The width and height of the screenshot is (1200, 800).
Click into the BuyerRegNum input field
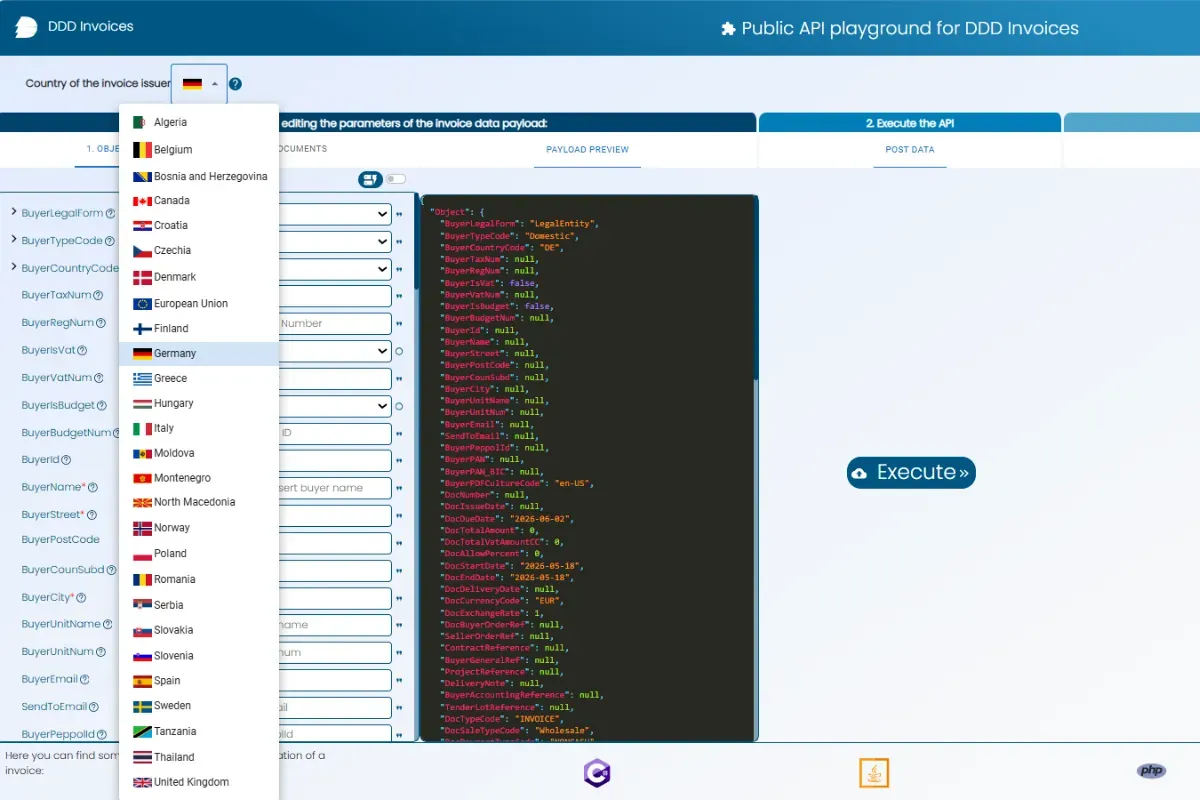pyautogui.click(x=335, y=324)
